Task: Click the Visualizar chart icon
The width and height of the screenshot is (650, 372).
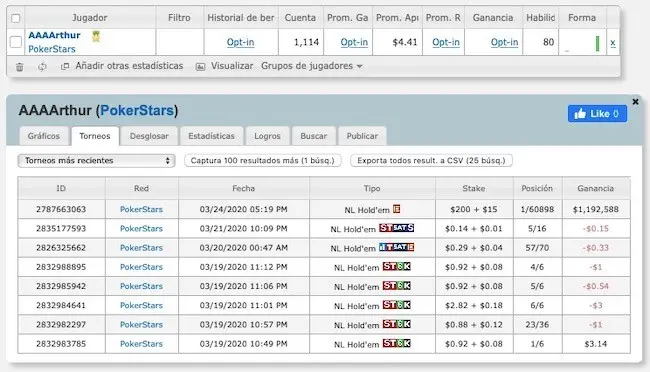Action: point(200,66)
